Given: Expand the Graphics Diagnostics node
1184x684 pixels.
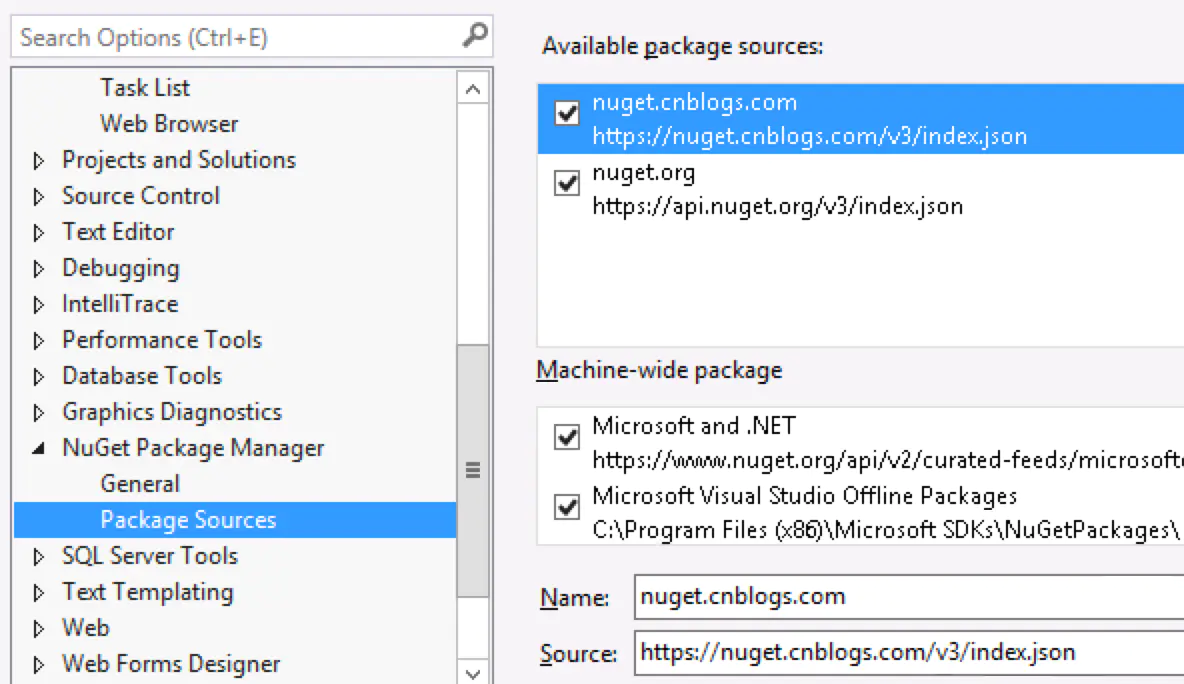Looking at the screenshot, I should pyautogui.click(x=39, y=413).
